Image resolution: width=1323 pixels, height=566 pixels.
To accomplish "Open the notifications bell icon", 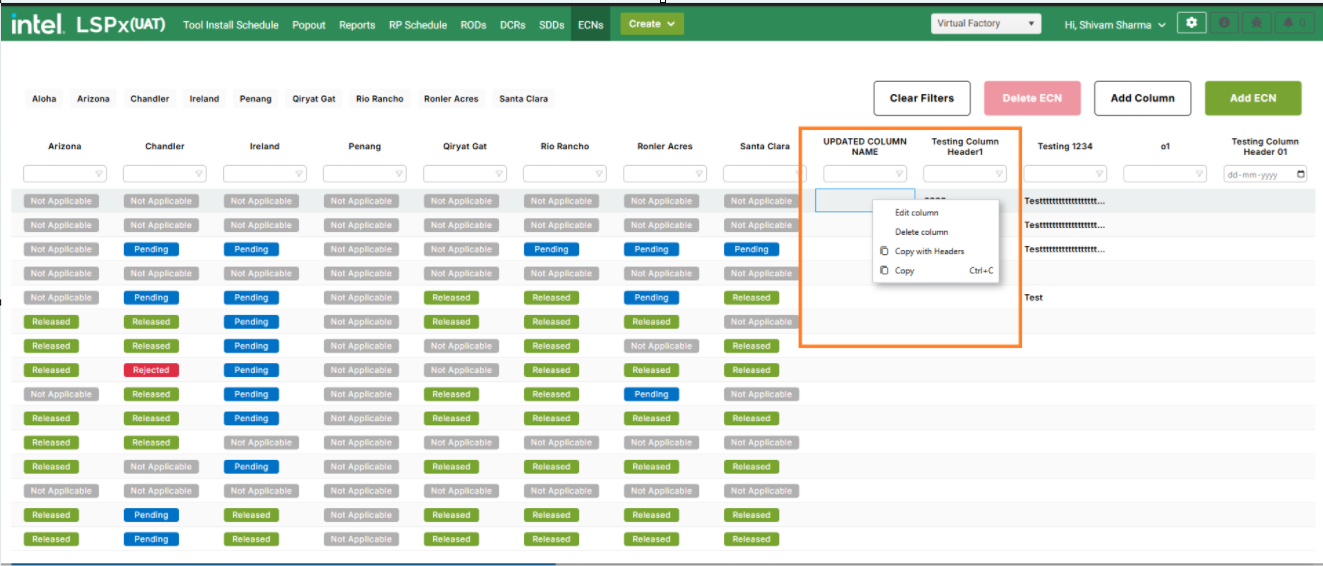I will point(1294,23).
